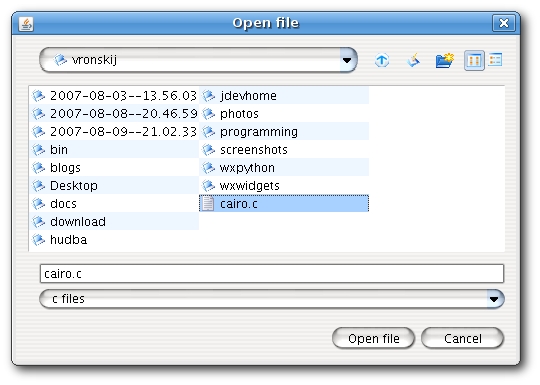Viewport: 540px width, 385px height.
Task: Select the screenshots folder
Action: 284,149
